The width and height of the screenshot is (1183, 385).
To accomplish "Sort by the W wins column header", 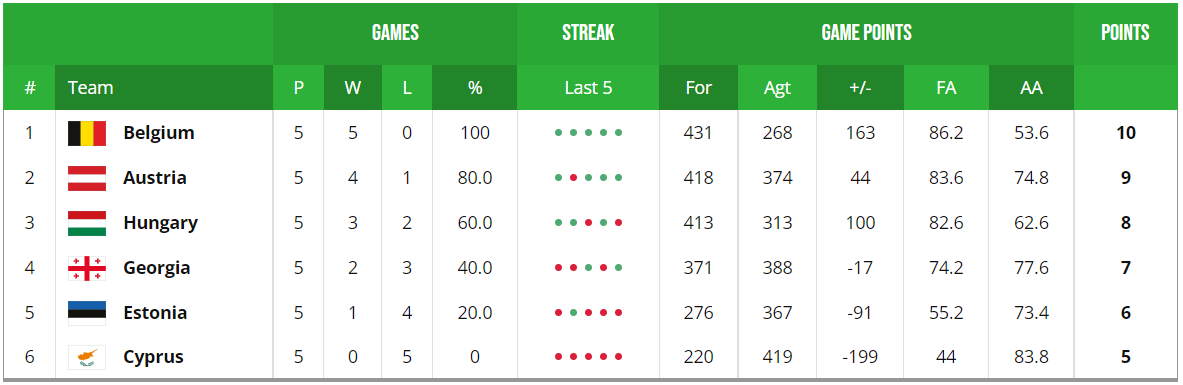I will (352, 88).
